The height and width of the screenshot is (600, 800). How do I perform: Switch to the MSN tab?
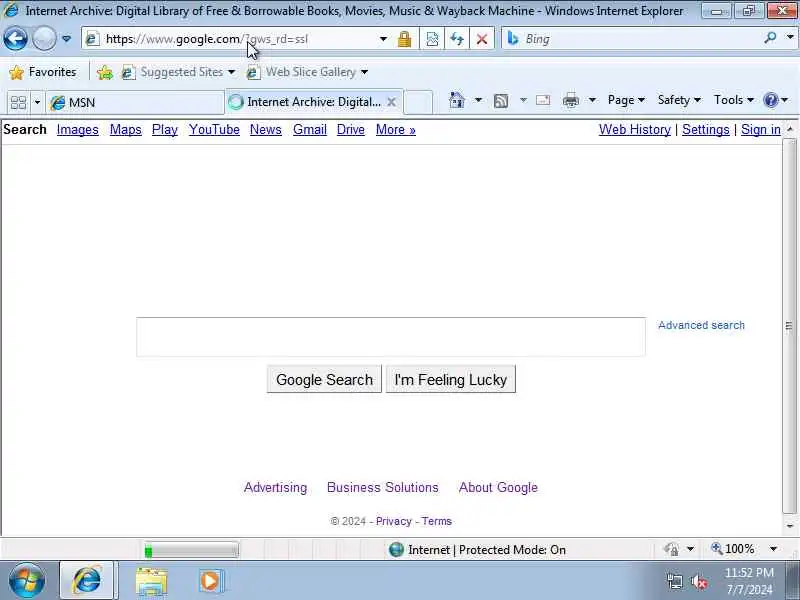[135, 103]
